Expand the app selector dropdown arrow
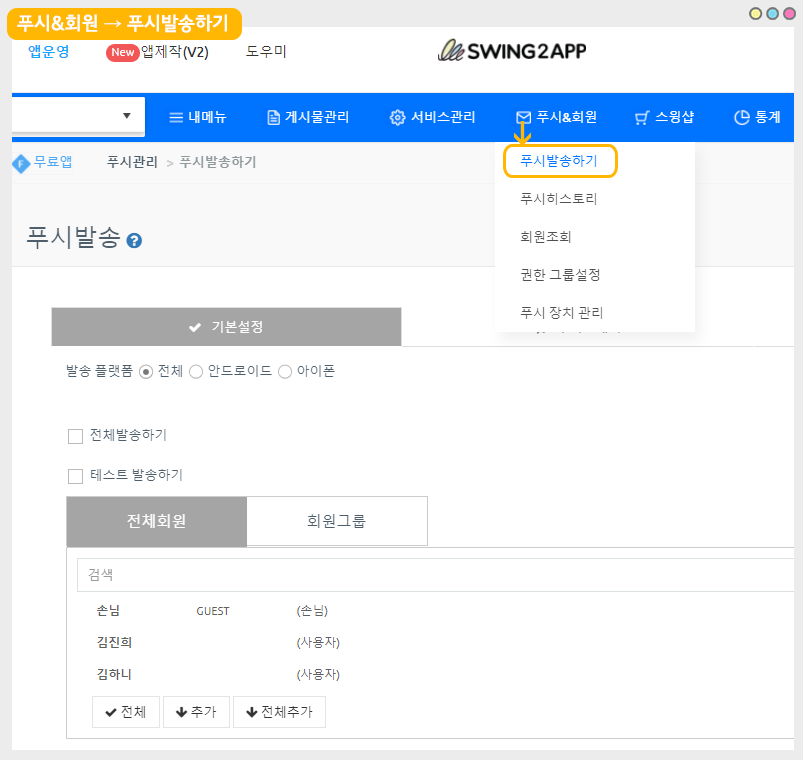The image size is (803, 760). click(127, 116)
